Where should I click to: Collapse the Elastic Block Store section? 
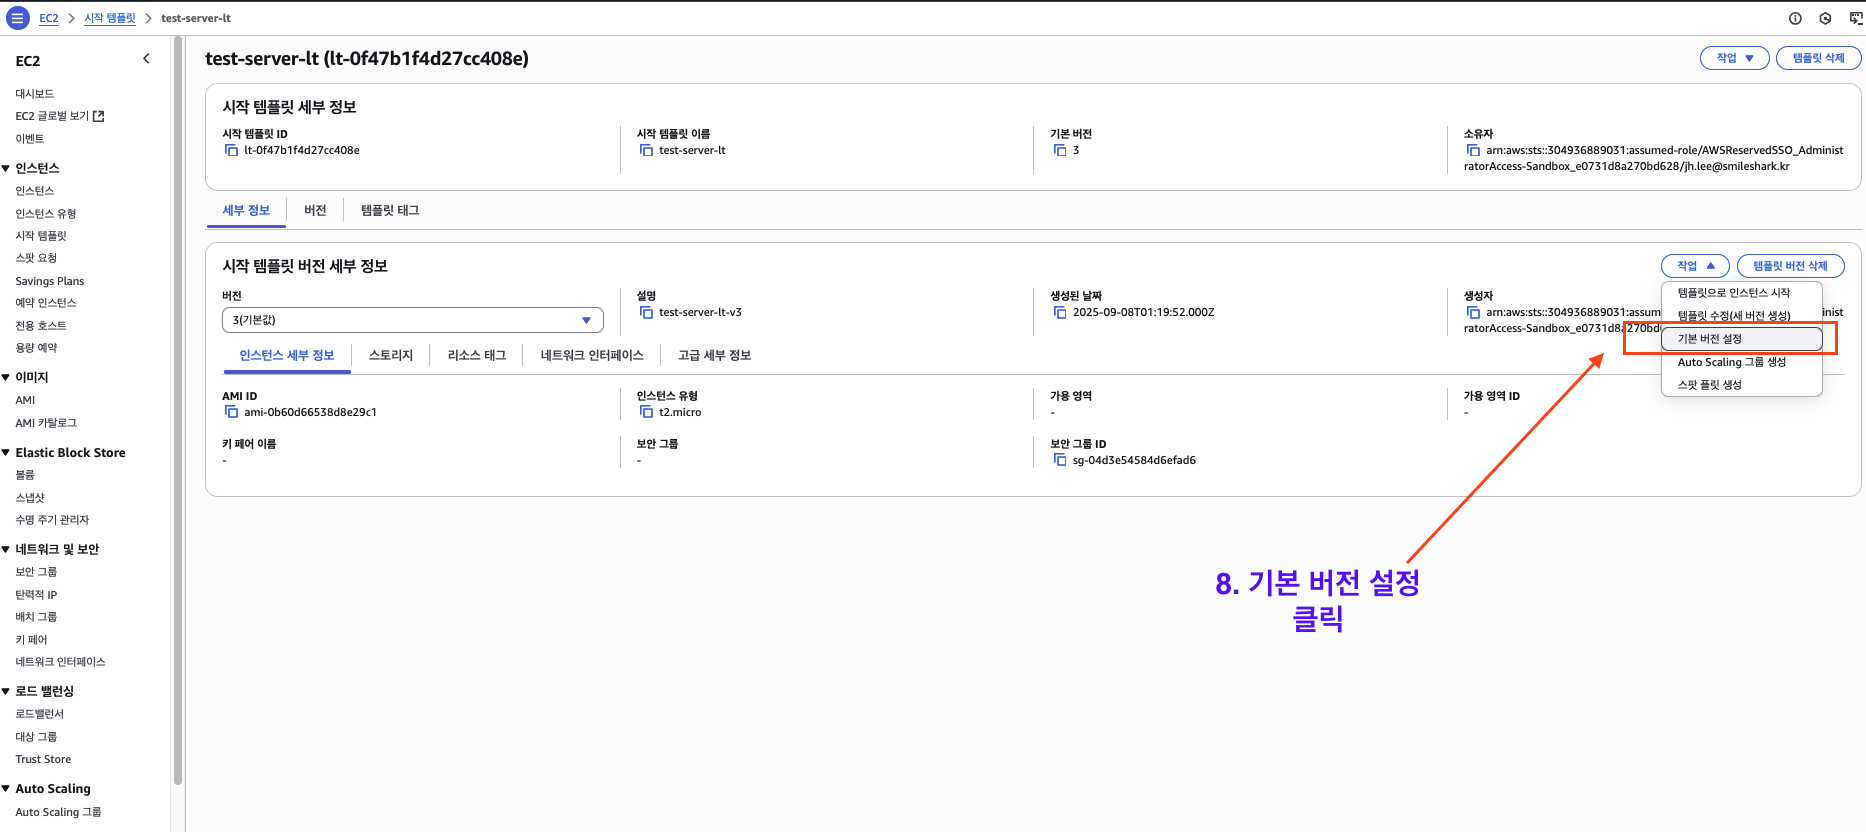point(7,453)
